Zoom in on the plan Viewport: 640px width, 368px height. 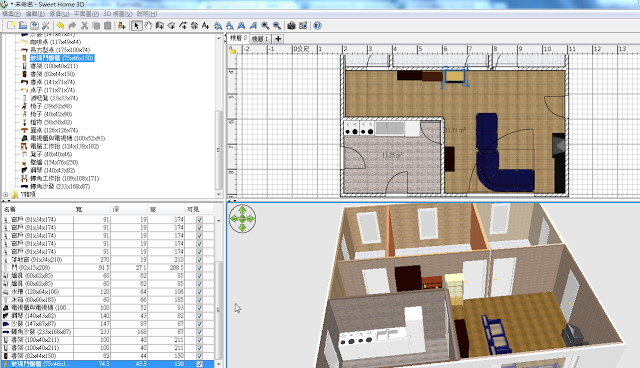pyautogui.click(x=265, y=26)
